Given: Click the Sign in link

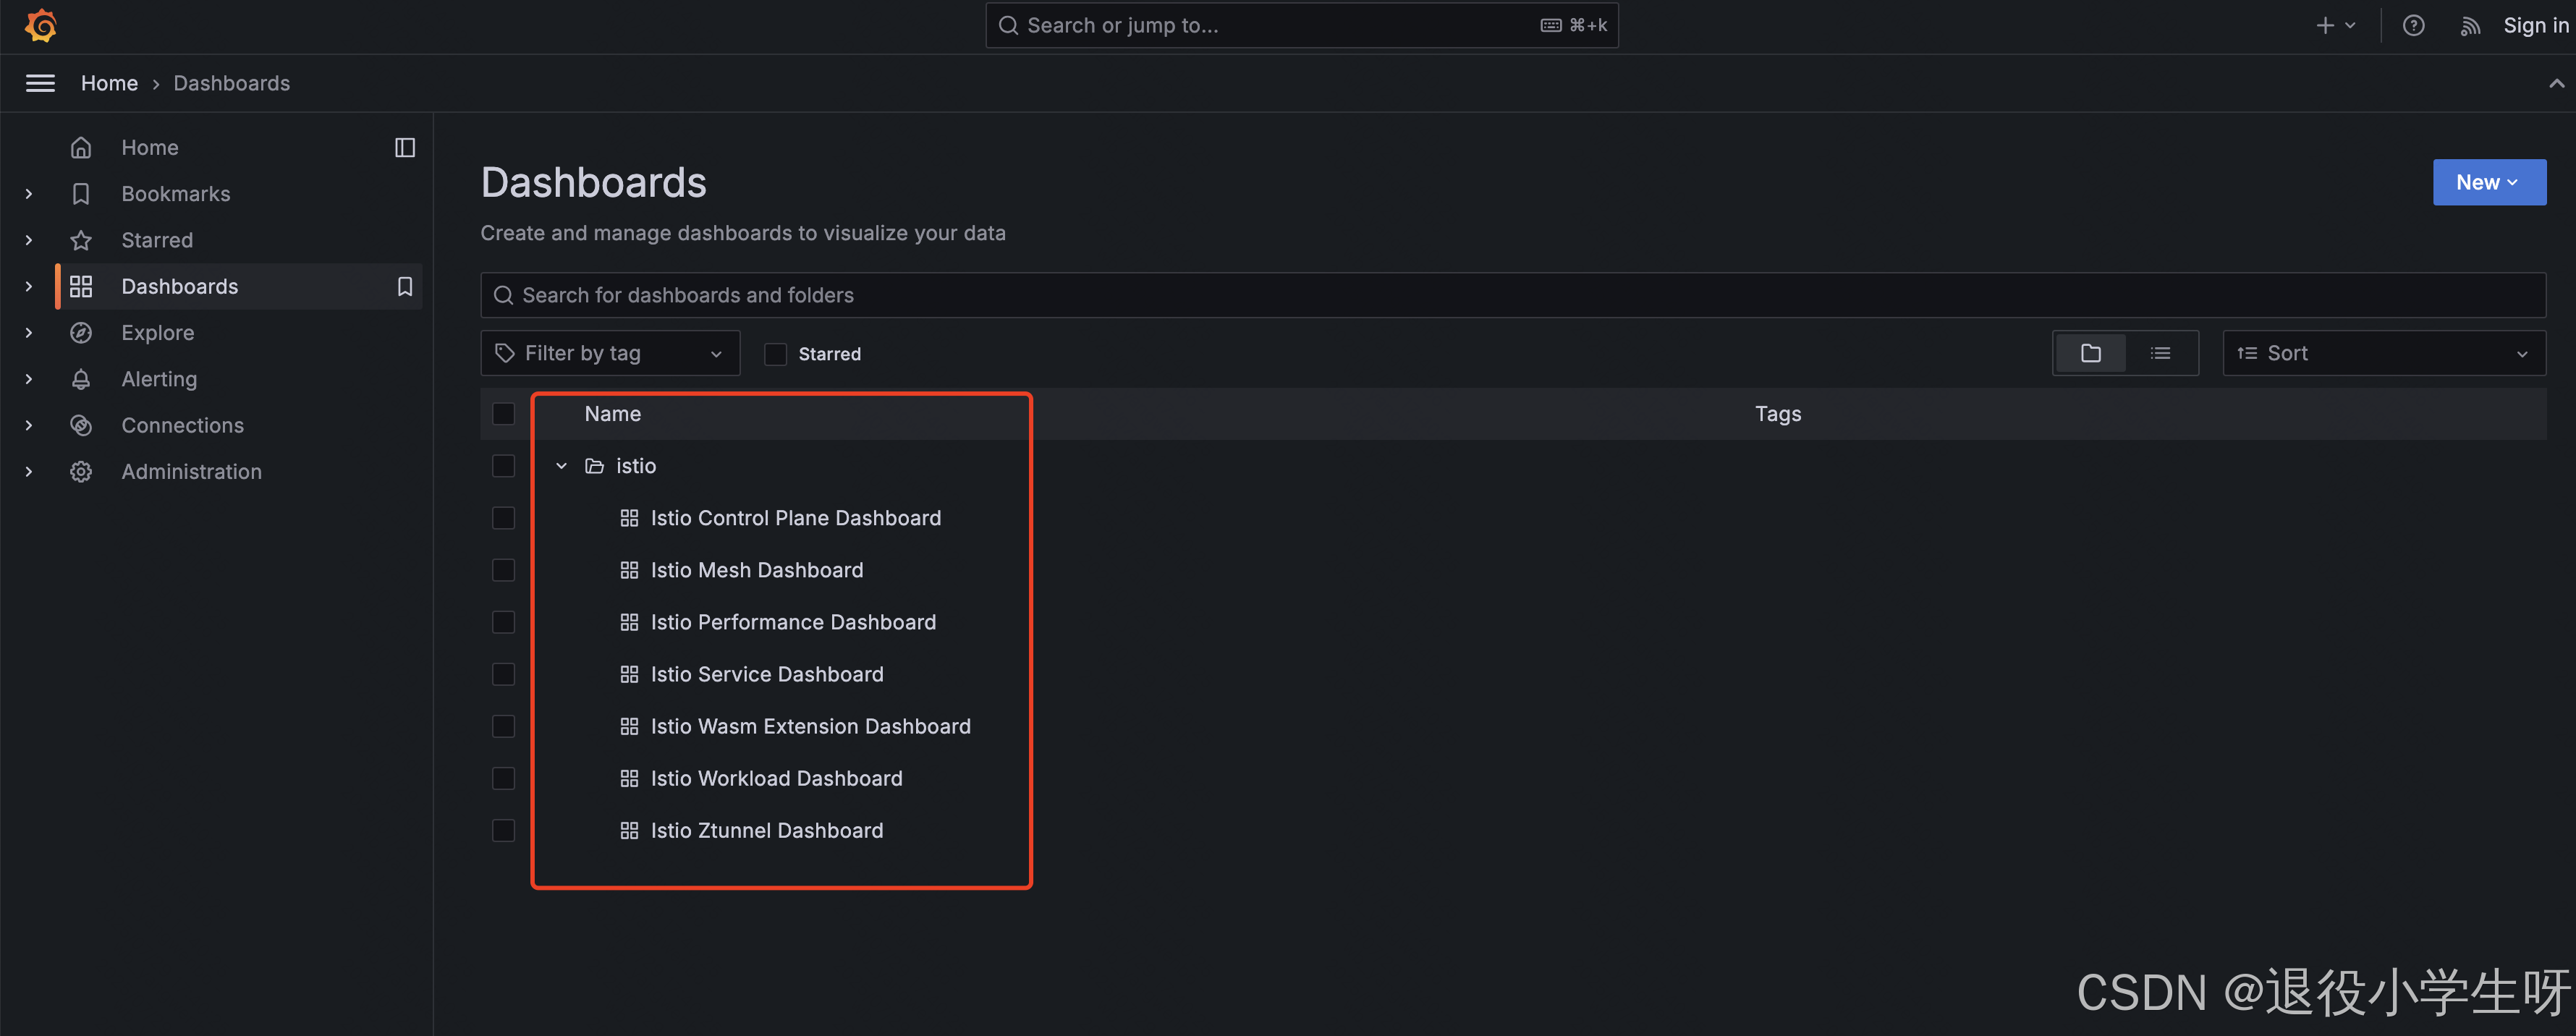Looking at the screenshot, I should (x=2535, y=26).
